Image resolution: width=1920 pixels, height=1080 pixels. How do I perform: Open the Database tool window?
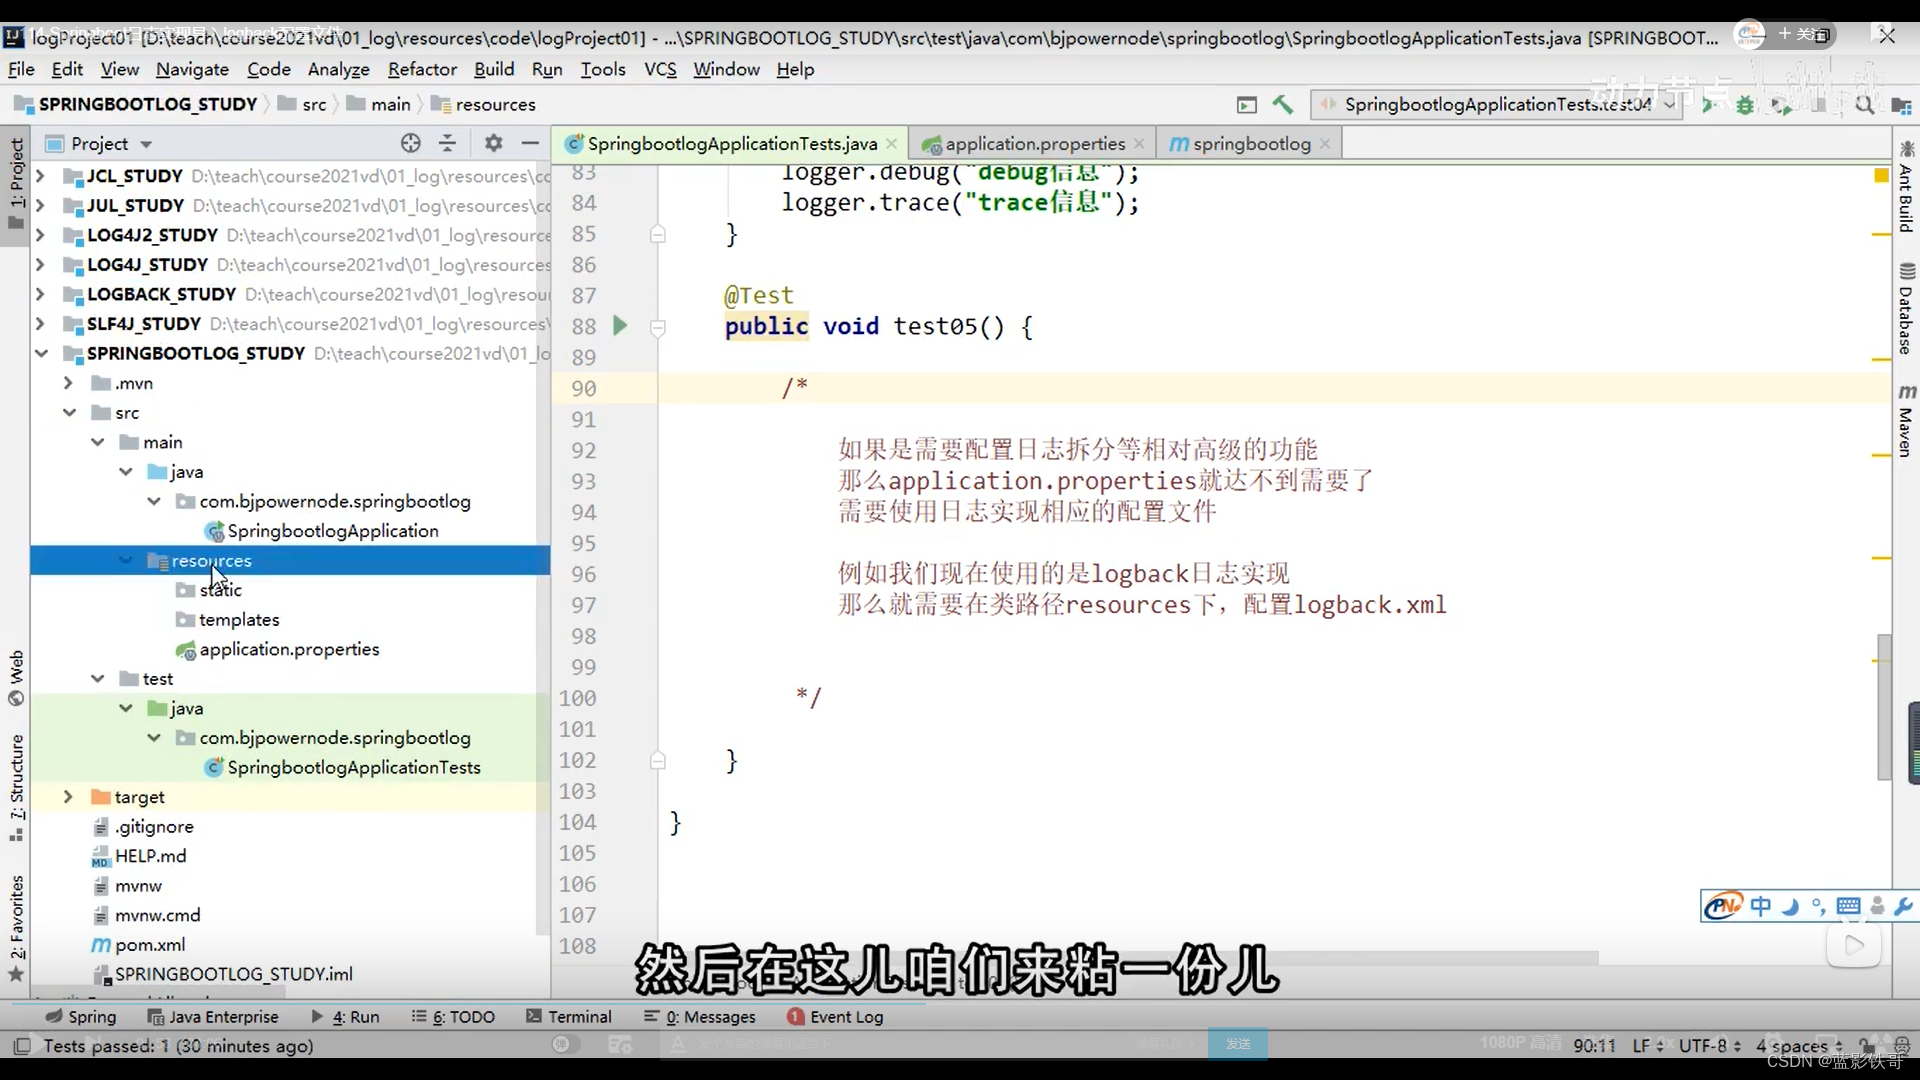click(x=1906, y=309)
